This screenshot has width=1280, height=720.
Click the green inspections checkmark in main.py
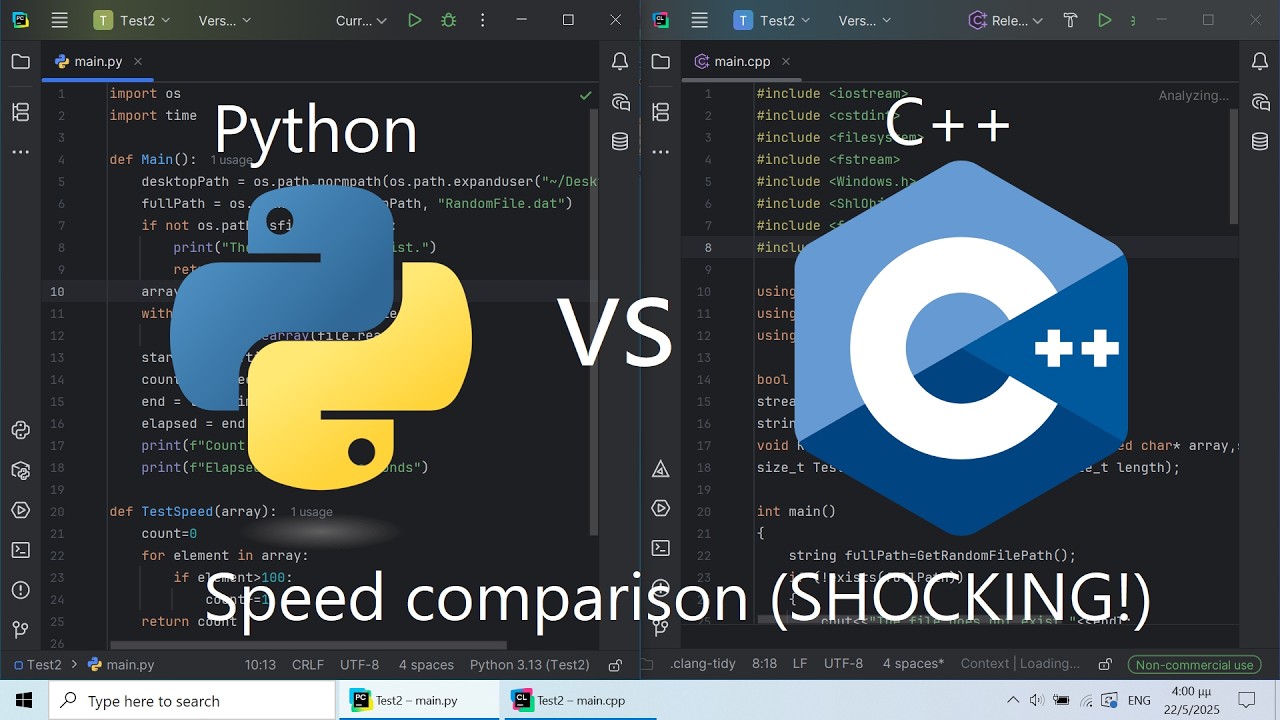585,95
